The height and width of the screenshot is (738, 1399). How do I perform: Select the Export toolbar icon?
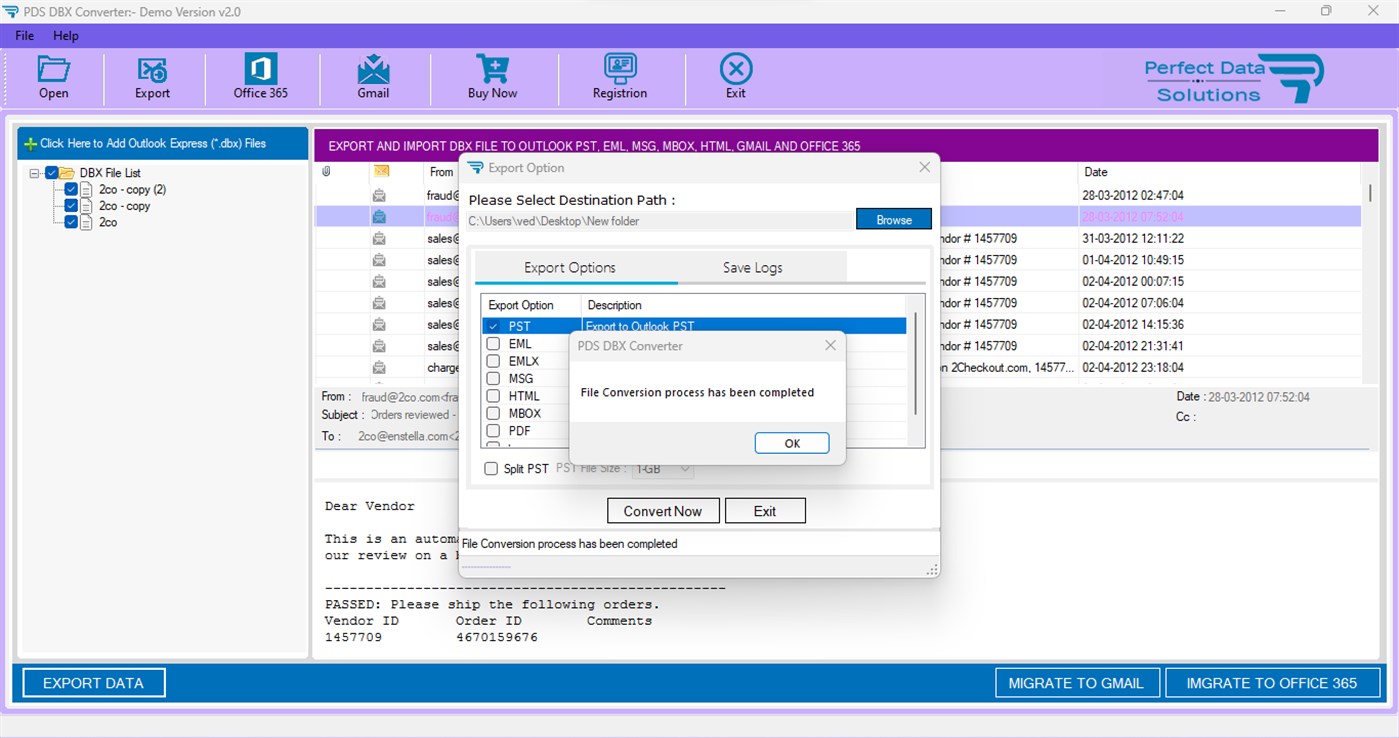(x=152, y=77)
